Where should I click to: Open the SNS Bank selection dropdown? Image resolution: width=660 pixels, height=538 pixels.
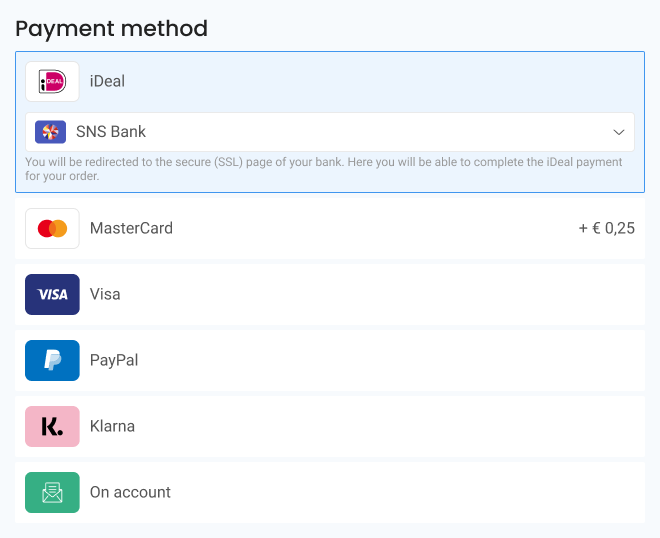(330, 132)
